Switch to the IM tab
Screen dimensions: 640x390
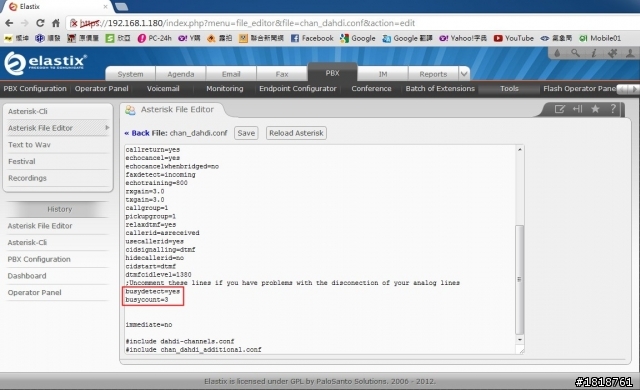382,74
